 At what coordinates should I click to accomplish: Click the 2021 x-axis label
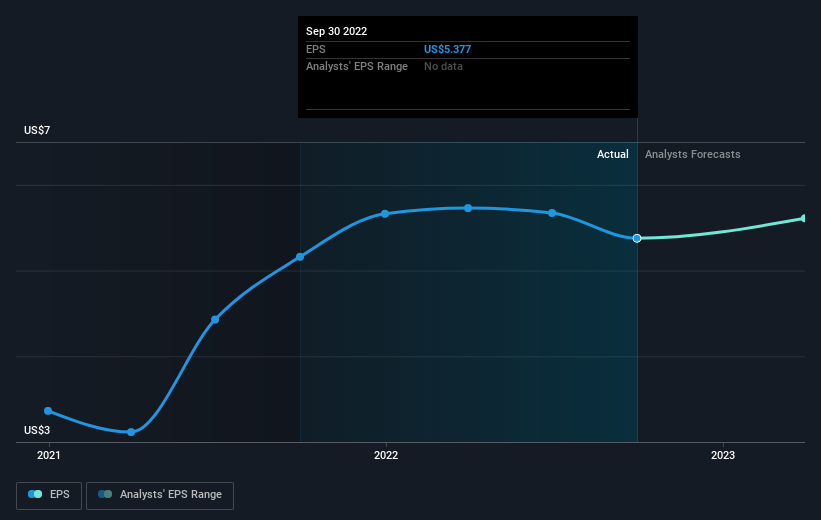49,456
